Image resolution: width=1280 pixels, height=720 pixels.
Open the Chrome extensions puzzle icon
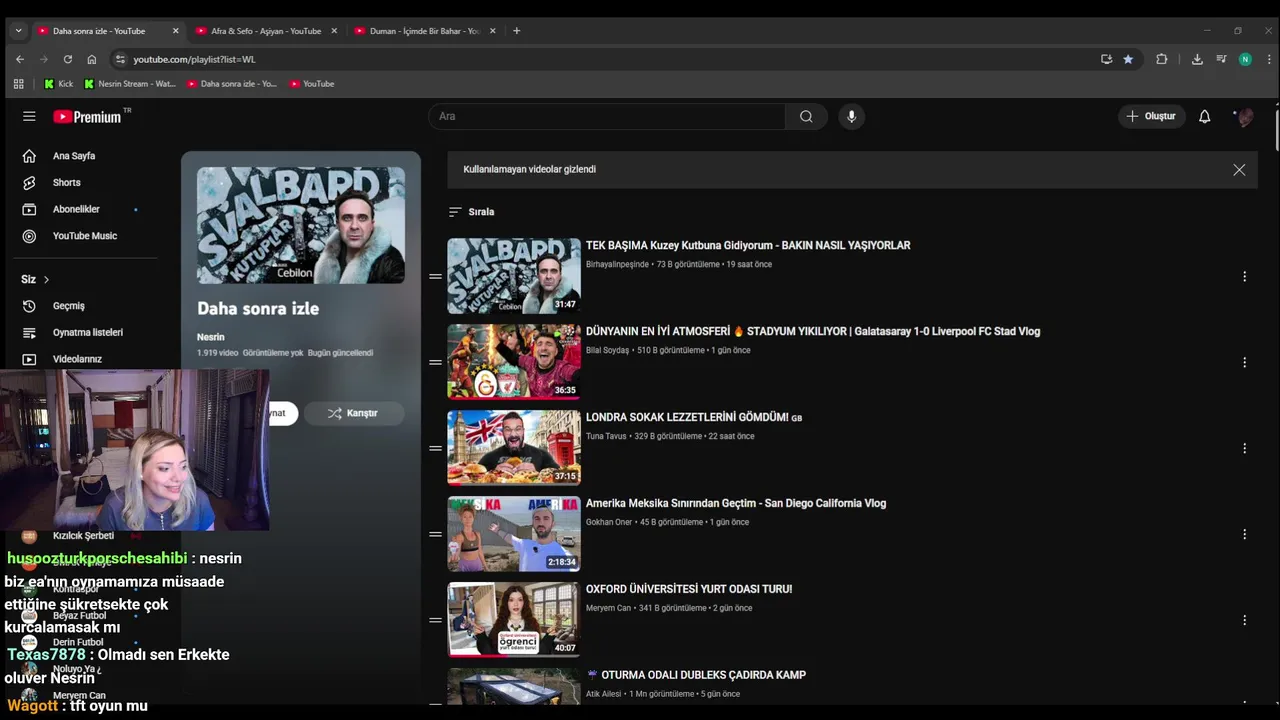point(1161,59)
